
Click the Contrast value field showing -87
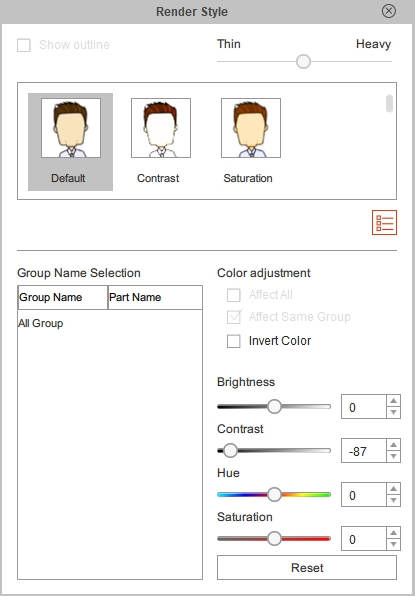pyautogui.click(x=364, y=451)
